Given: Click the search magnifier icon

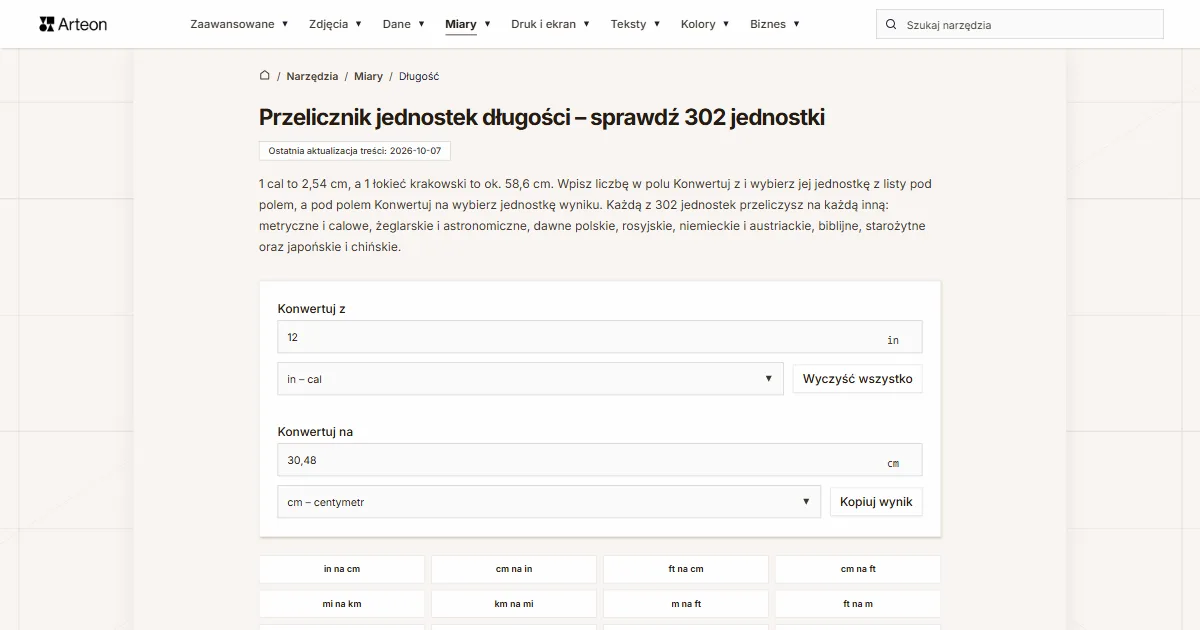Looking at the screenshot, I should pyautogui.click(x=891, y=24).
